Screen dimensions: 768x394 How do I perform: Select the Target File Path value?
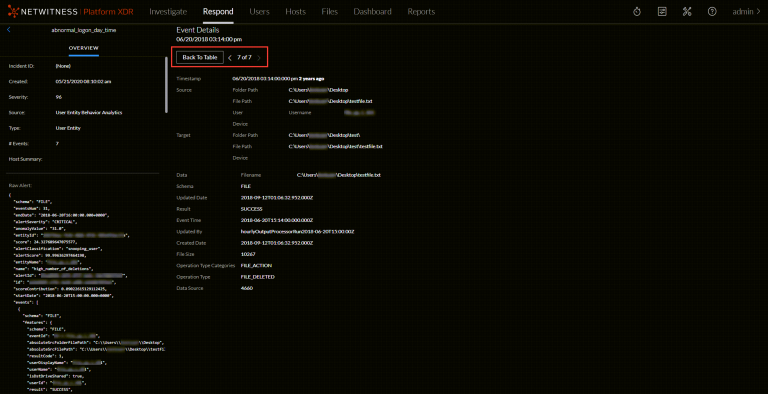[x=336, y=146]
